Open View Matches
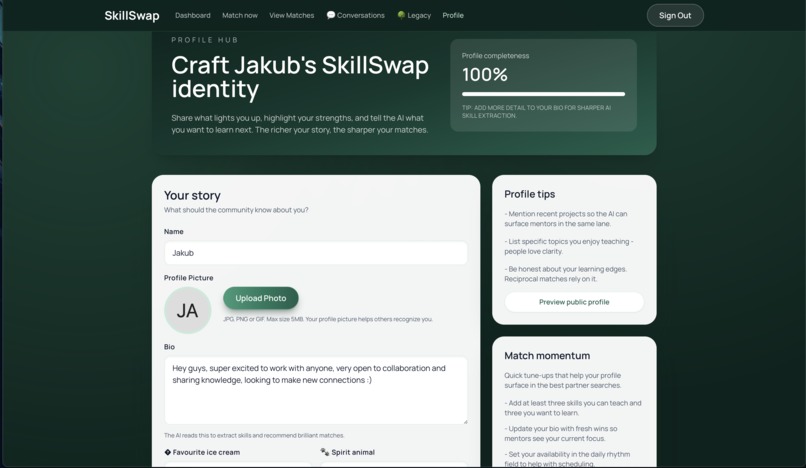This screenshot has width=806, height=468. [291, 15]
